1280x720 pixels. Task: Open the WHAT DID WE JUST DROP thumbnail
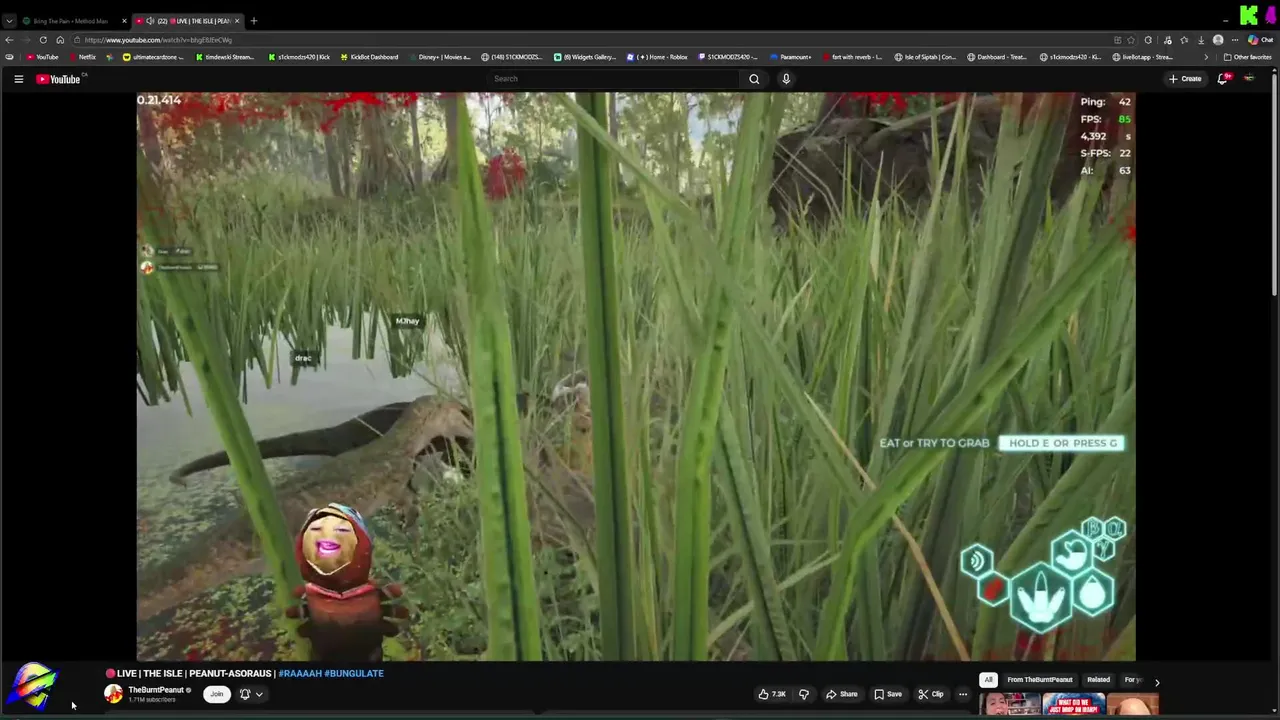coord(1073,706)
